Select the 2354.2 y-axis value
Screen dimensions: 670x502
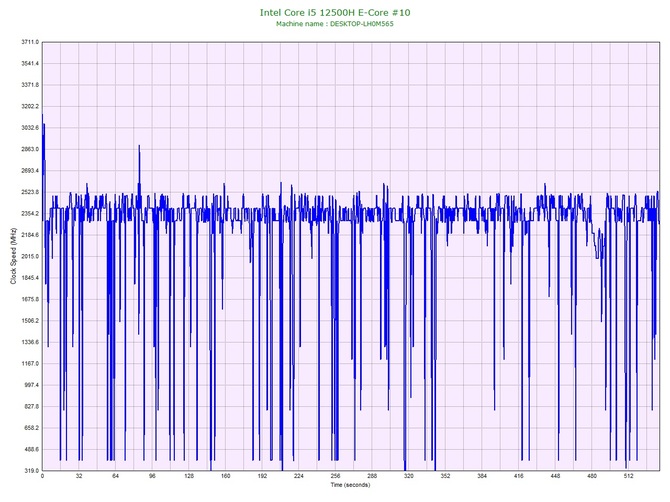click(x=30, y=213)
